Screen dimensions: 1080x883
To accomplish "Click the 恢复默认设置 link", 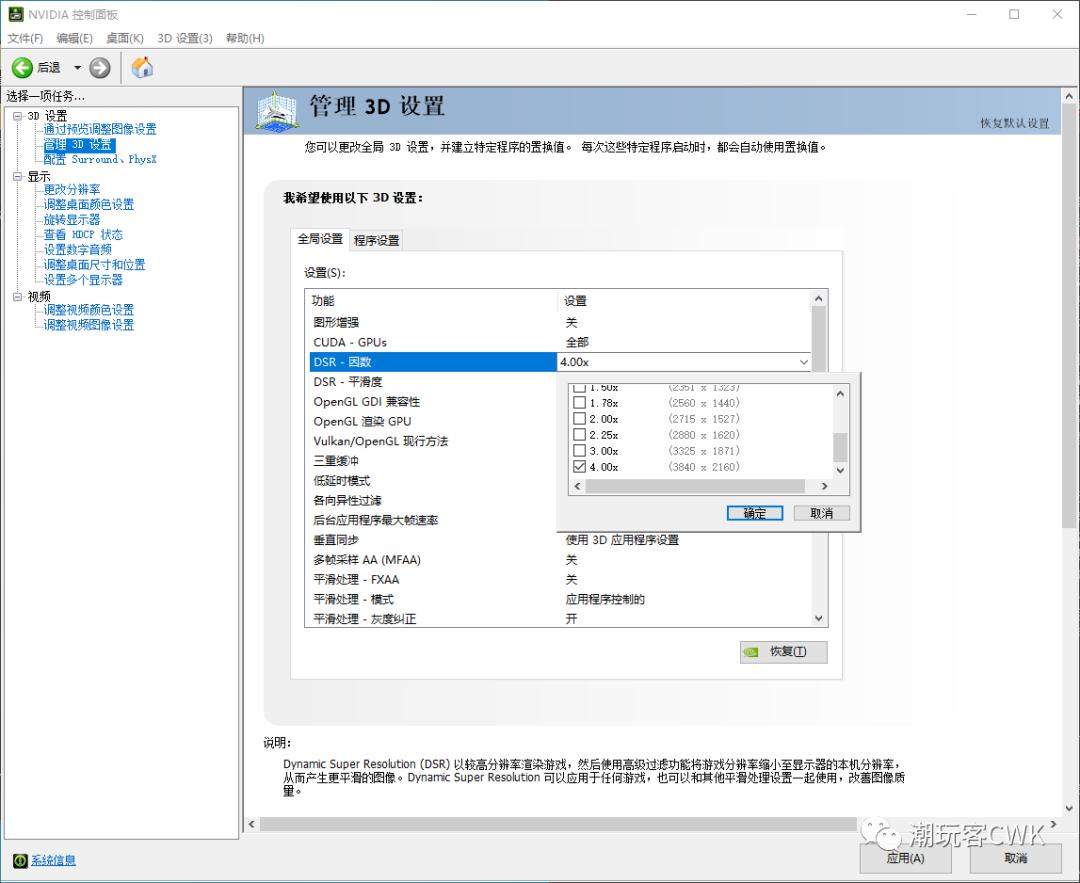I will click(1014, 123).
